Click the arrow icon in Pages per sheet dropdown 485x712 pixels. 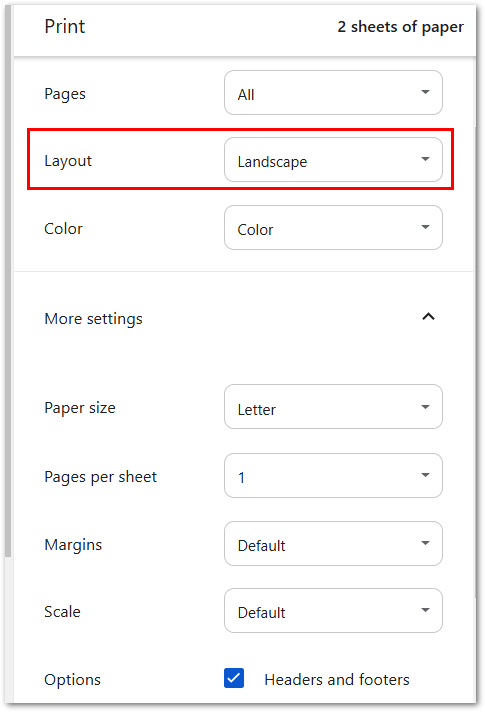[x=425, y=475]
